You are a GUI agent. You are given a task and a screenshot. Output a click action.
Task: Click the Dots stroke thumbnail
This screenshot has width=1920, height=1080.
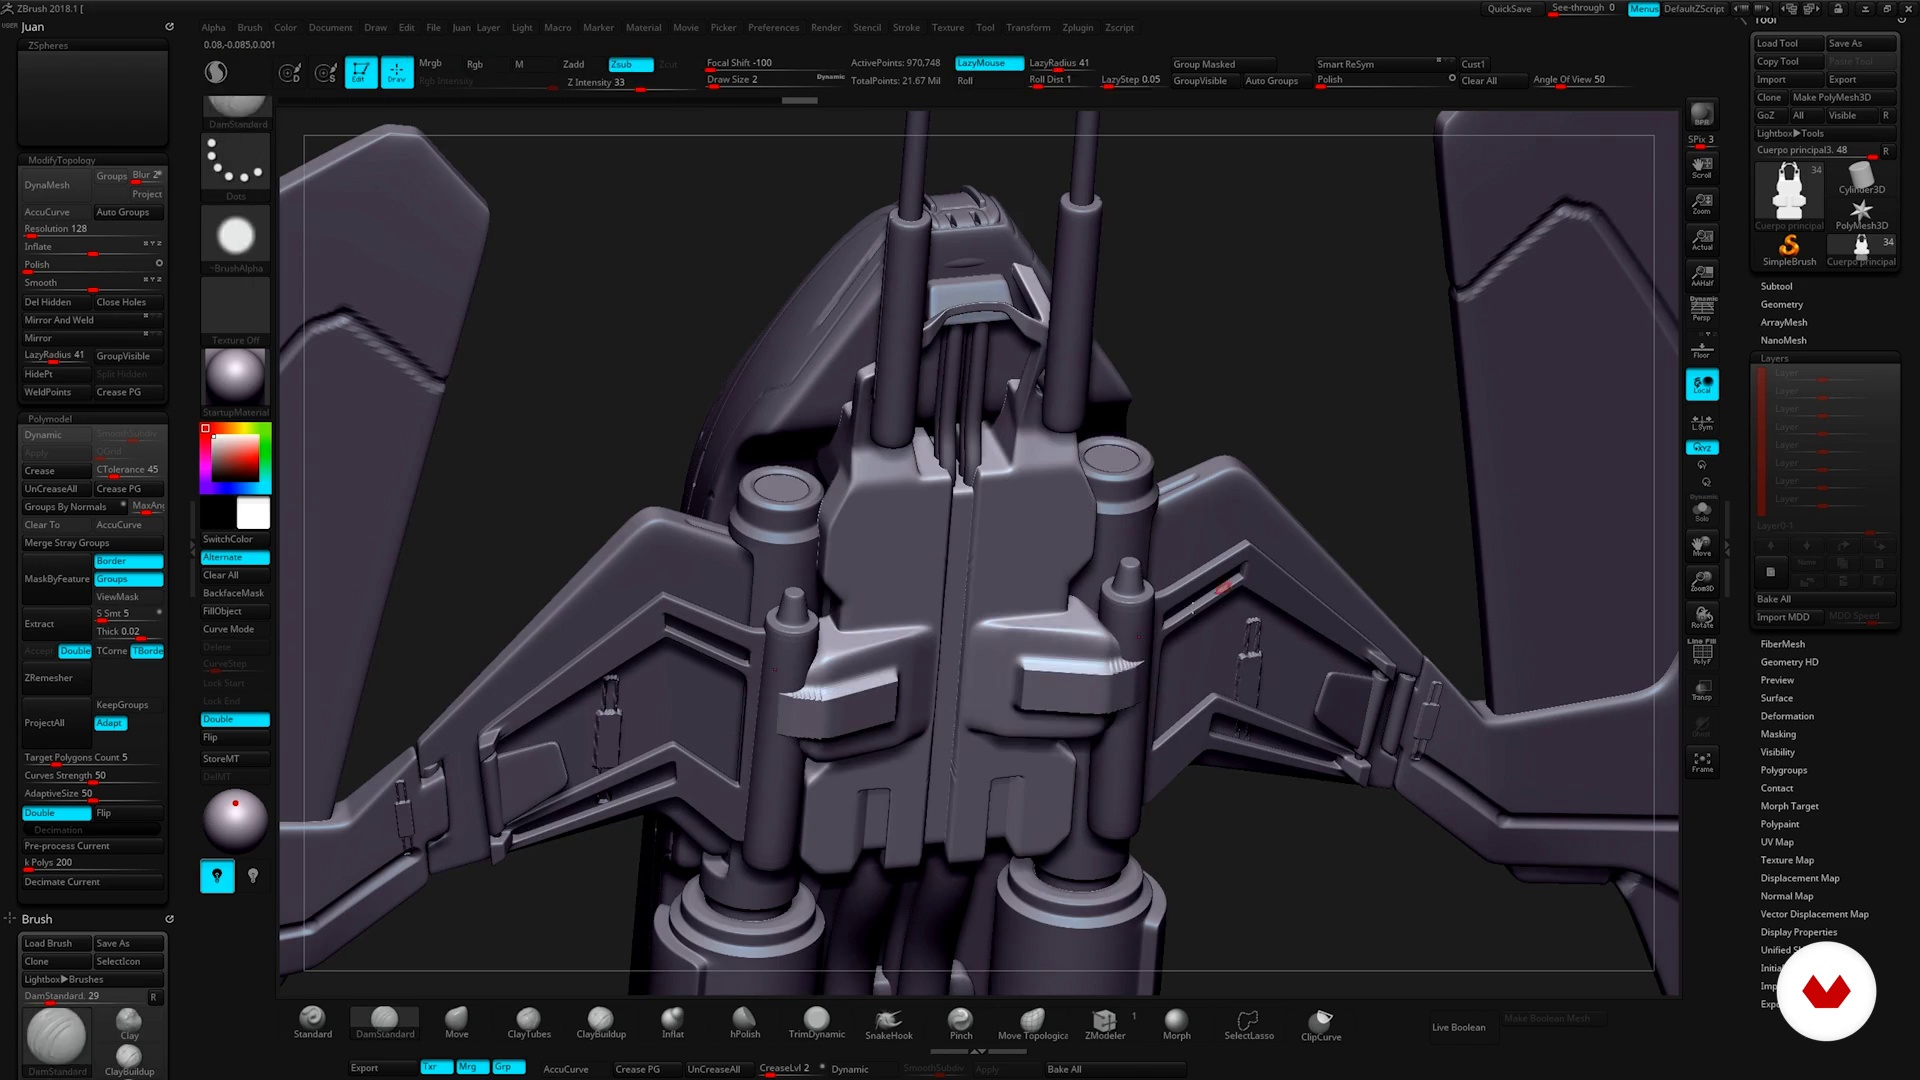coord(236,162)
